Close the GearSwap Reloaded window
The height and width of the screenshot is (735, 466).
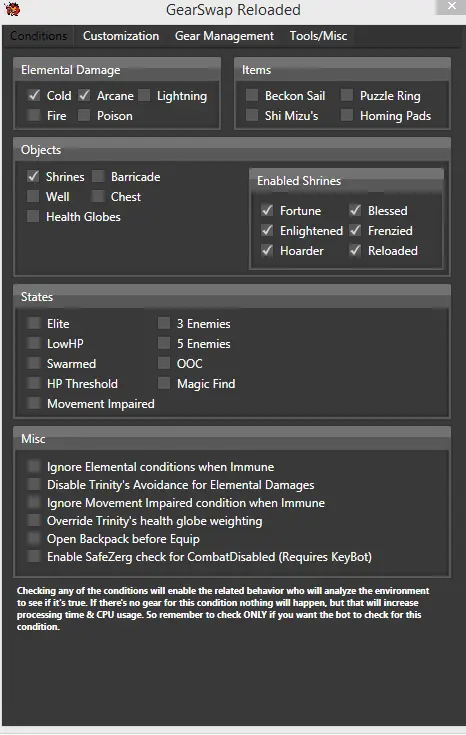click(x=451, y=6)
